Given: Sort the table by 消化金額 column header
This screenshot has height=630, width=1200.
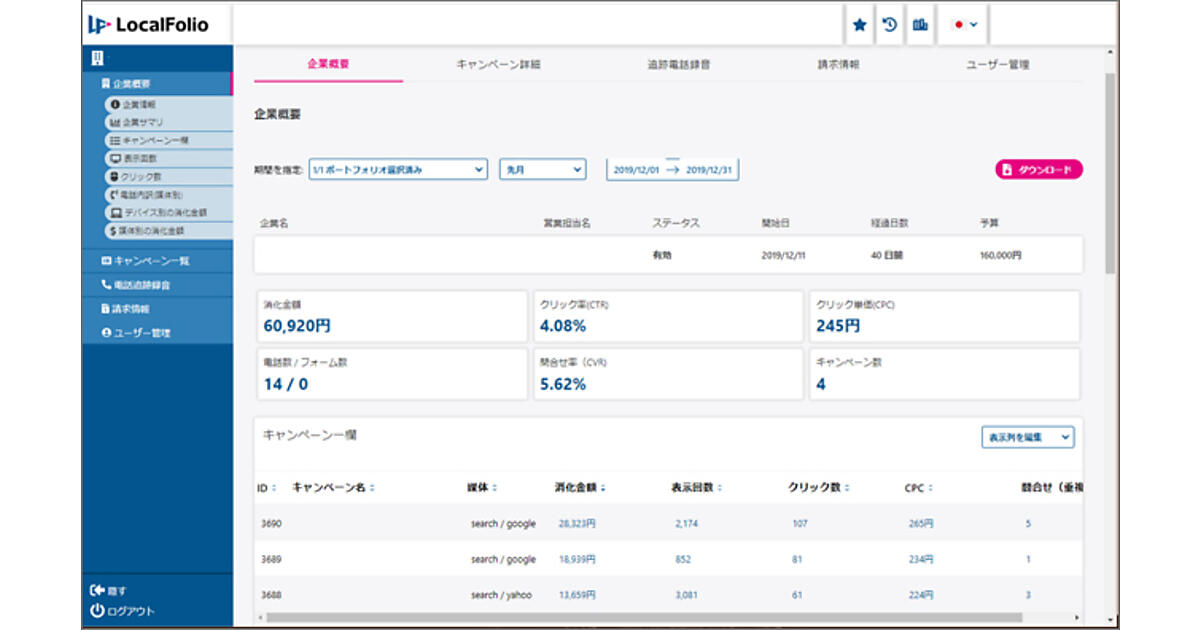Looking at the screenshot, I should click(x=580, y=488).
